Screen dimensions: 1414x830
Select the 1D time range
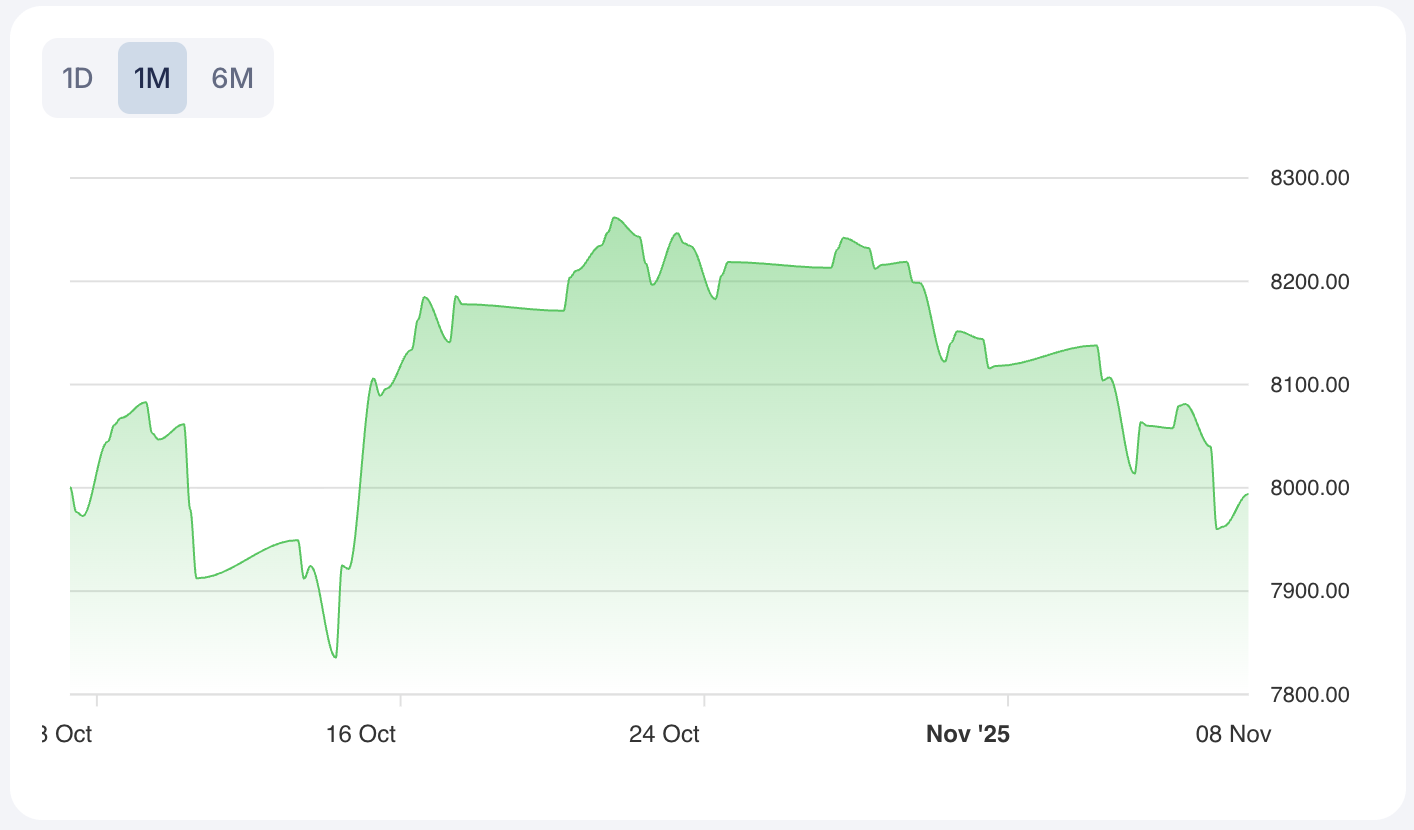click(78, 78)
